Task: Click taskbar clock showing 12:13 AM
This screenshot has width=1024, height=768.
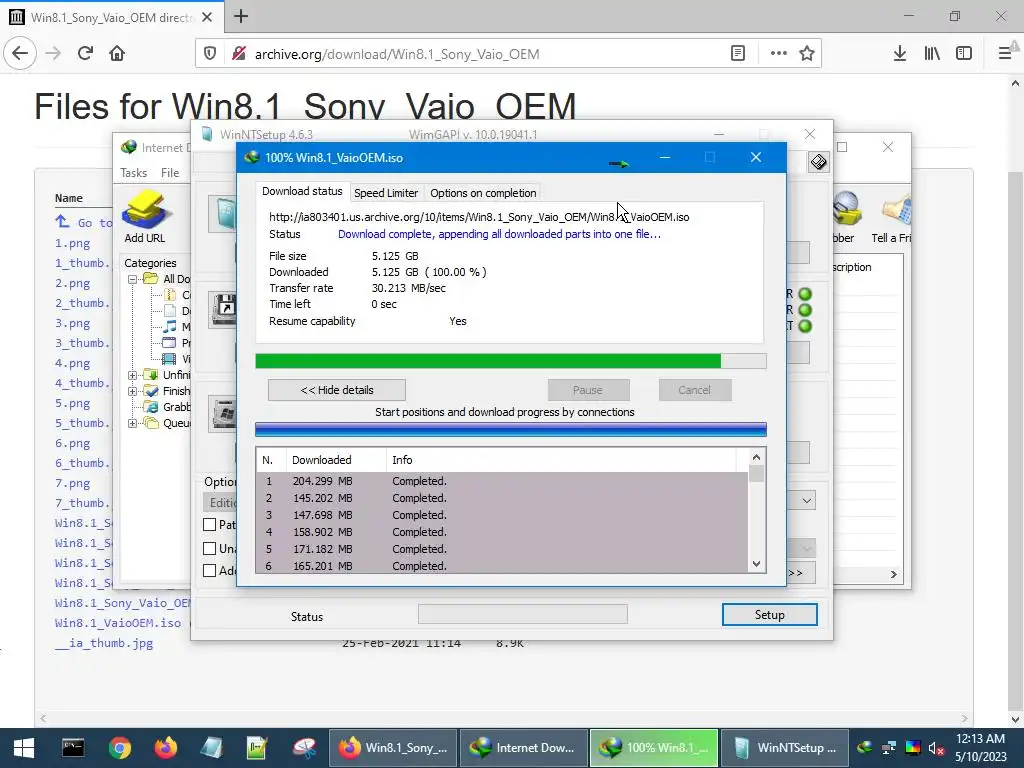Action: tap(980, 748)
